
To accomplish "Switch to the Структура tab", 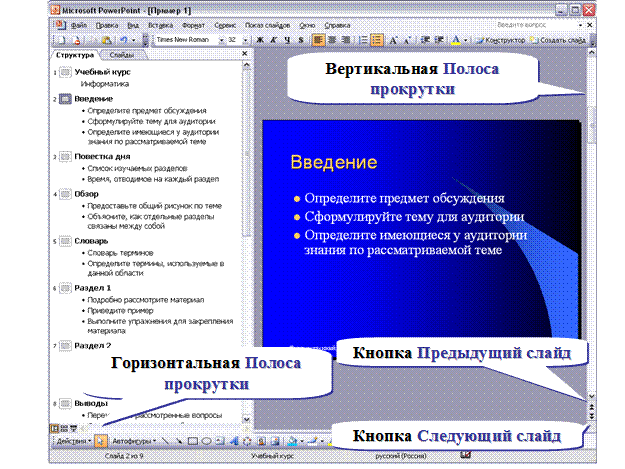I will 75,55.
